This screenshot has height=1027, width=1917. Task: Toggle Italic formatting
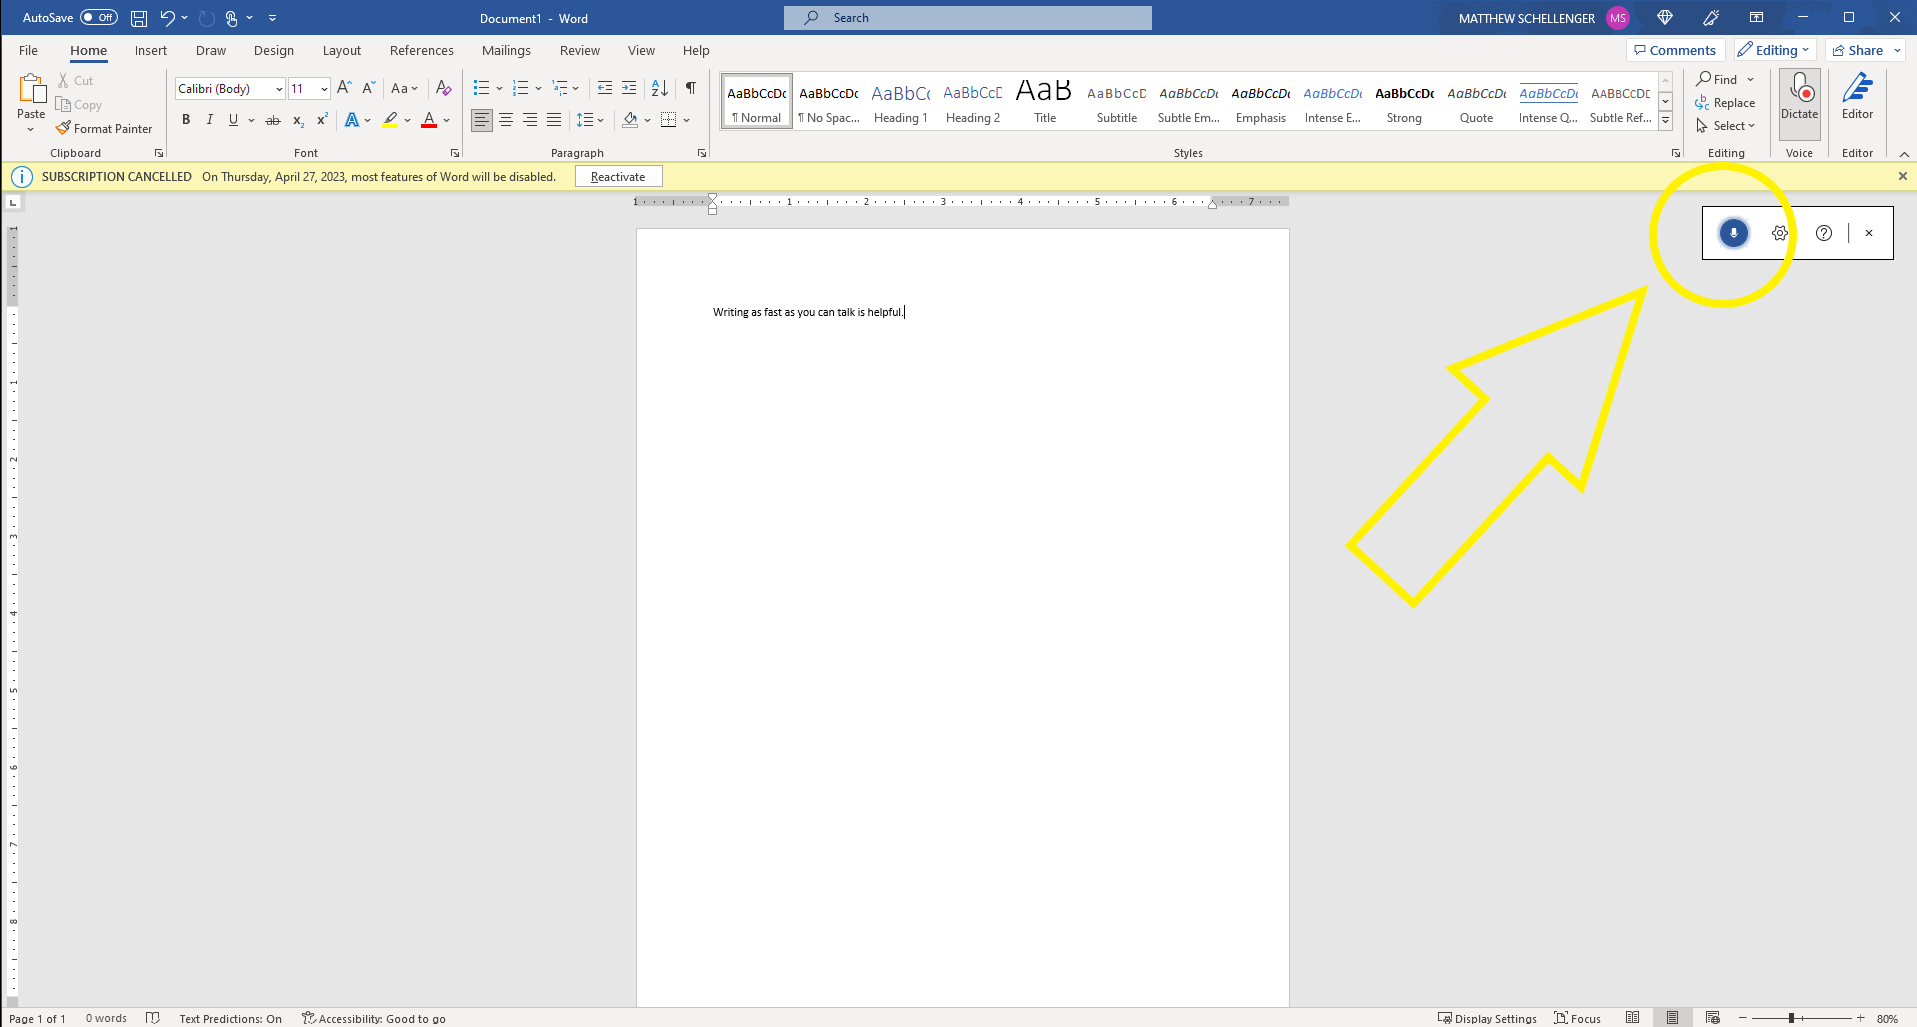209,120
